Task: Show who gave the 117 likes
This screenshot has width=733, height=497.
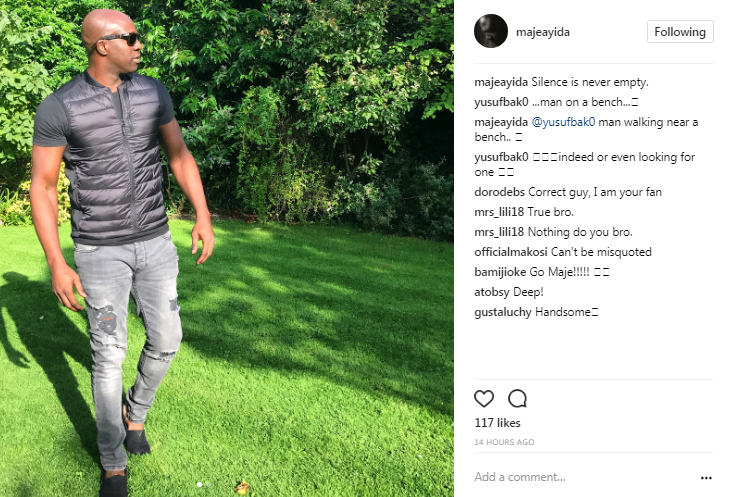Action: click(x=497, y=423)
